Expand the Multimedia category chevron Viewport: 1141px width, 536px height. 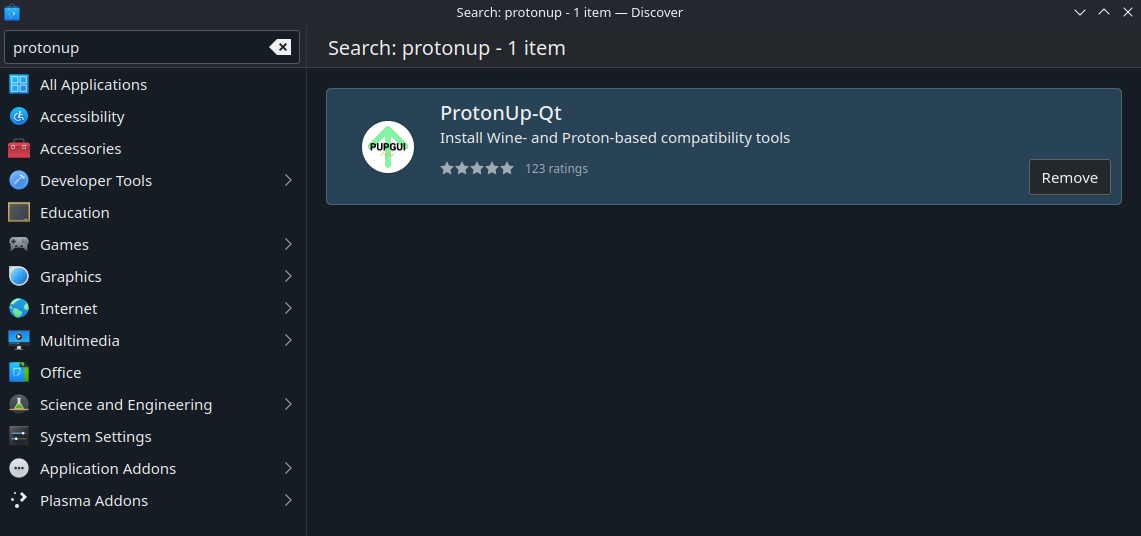tap(288, 341)
